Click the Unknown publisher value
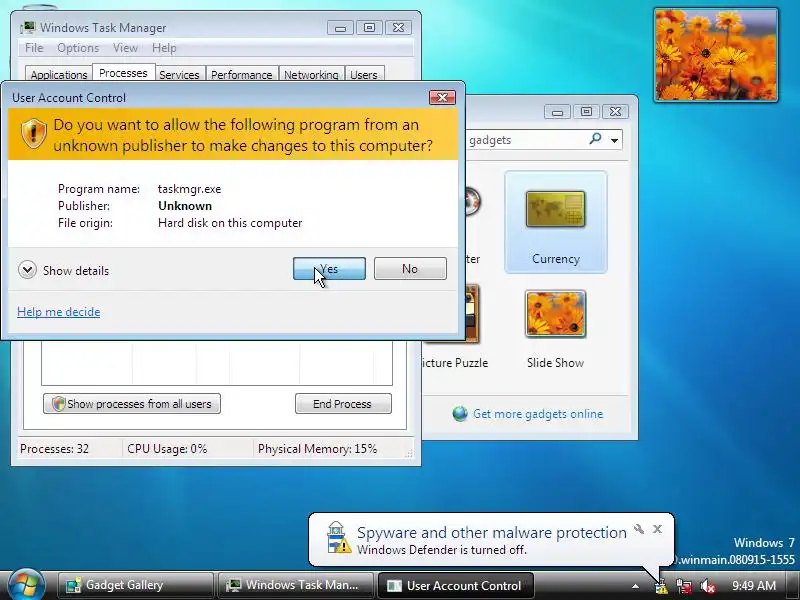The height and width of the screenshot is (600, 800). click(x=185, y=206)
